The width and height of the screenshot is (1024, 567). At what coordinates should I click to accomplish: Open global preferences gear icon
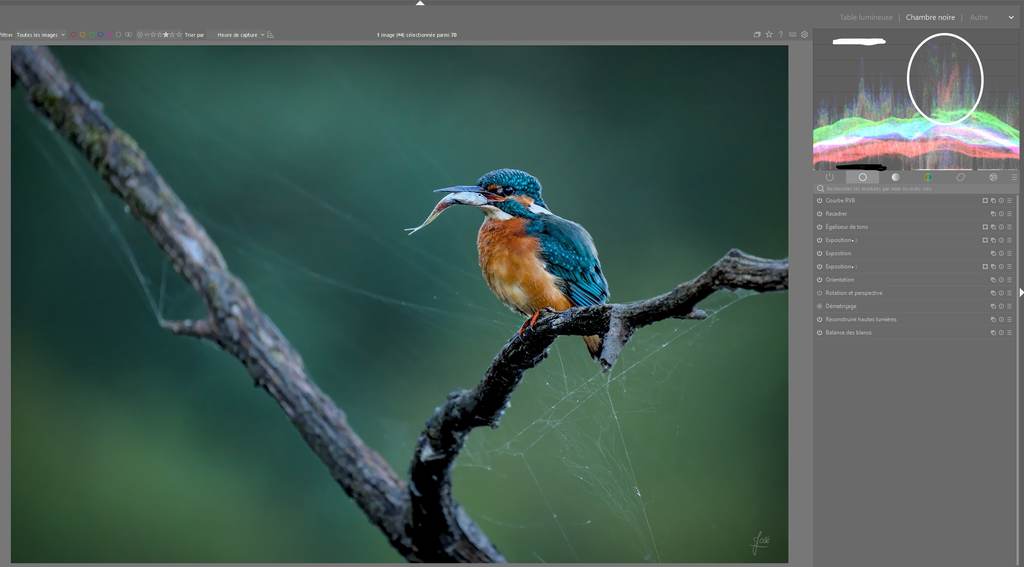click(x=805, y=35)
